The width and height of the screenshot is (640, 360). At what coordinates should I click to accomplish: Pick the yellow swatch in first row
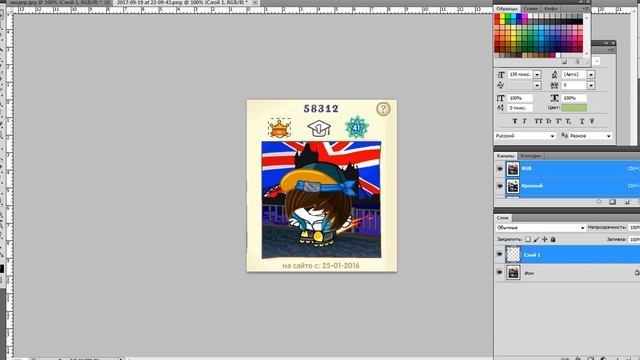coord(502,17)
